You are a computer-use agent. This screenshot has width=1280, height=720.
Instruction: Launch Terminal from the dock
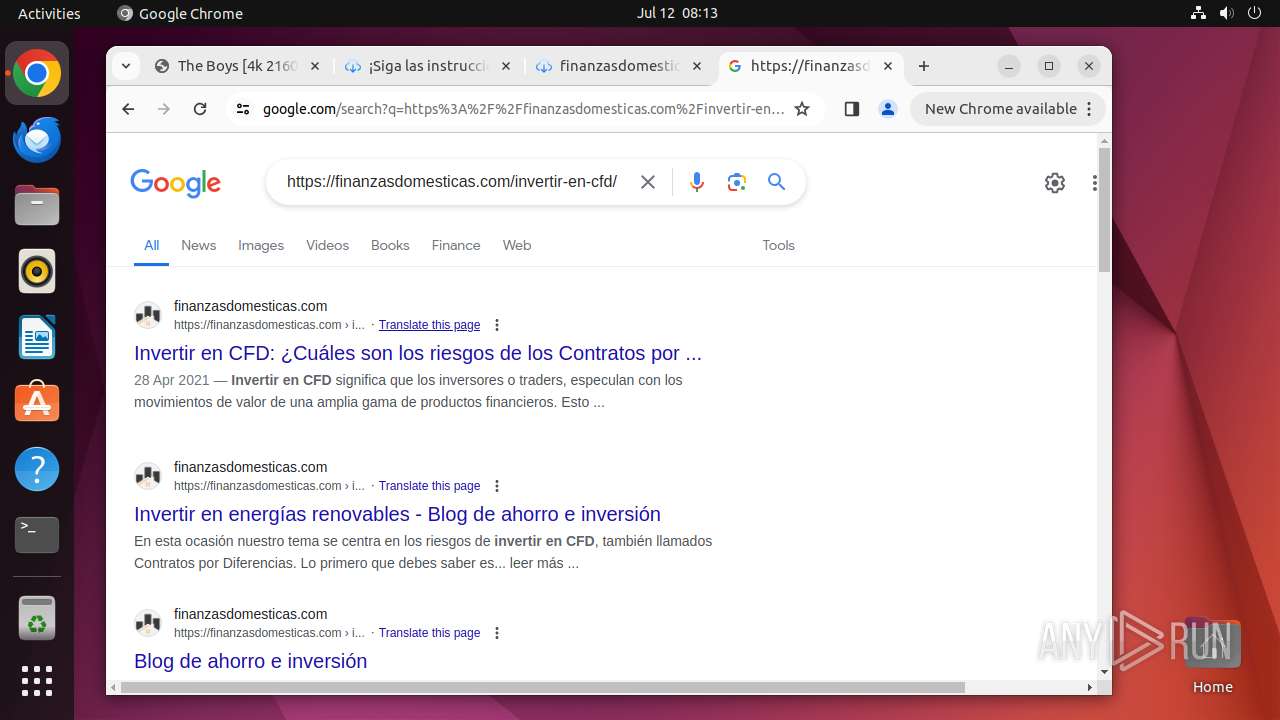click(x=37, y=535)
